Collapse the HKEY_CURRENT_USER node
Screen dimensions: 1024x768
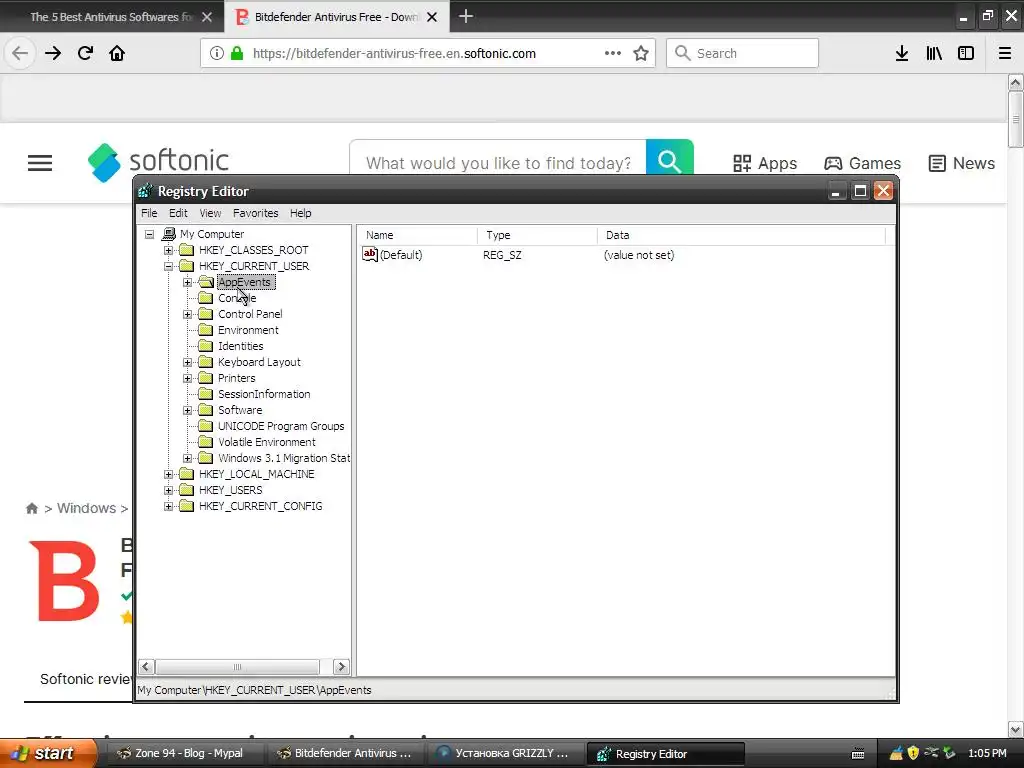(x=168, y=266)
